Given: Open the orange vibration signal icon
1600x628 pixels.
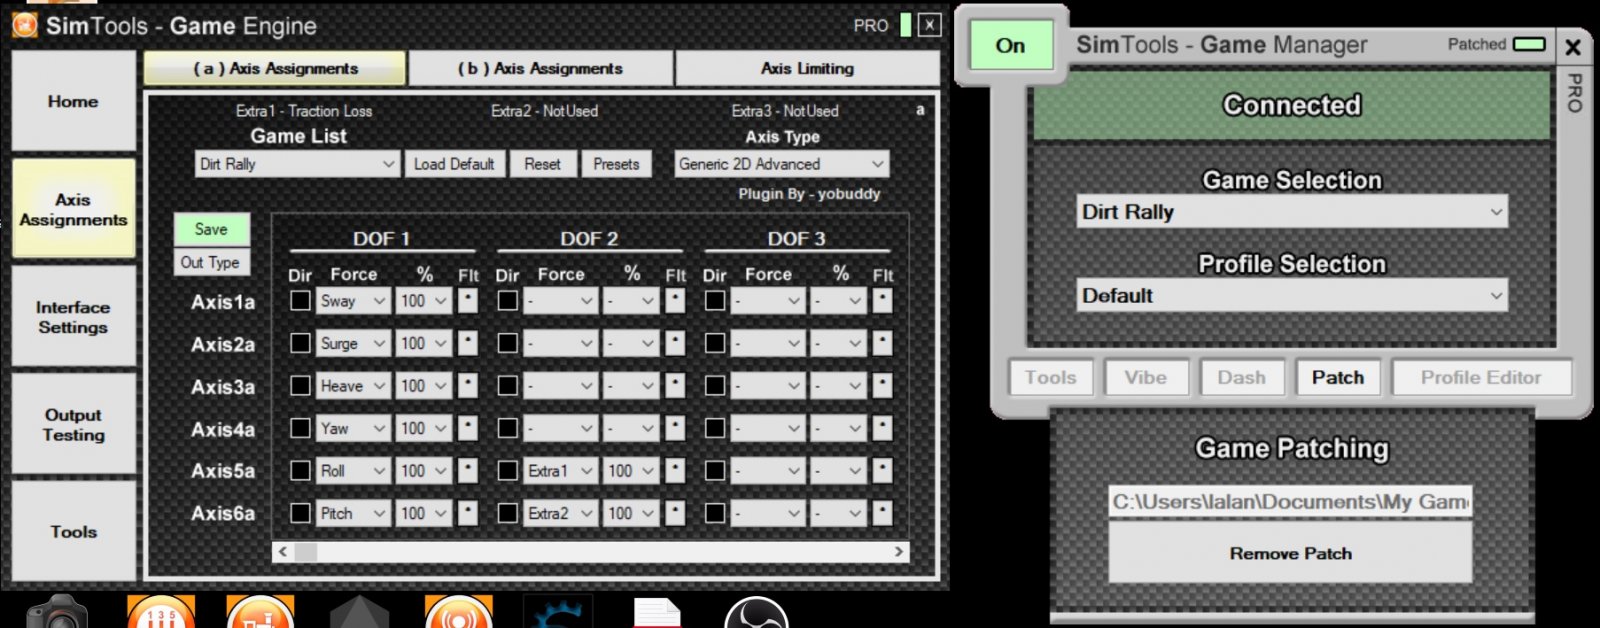Looking at the screenshot, I should [x=459, y=612].
